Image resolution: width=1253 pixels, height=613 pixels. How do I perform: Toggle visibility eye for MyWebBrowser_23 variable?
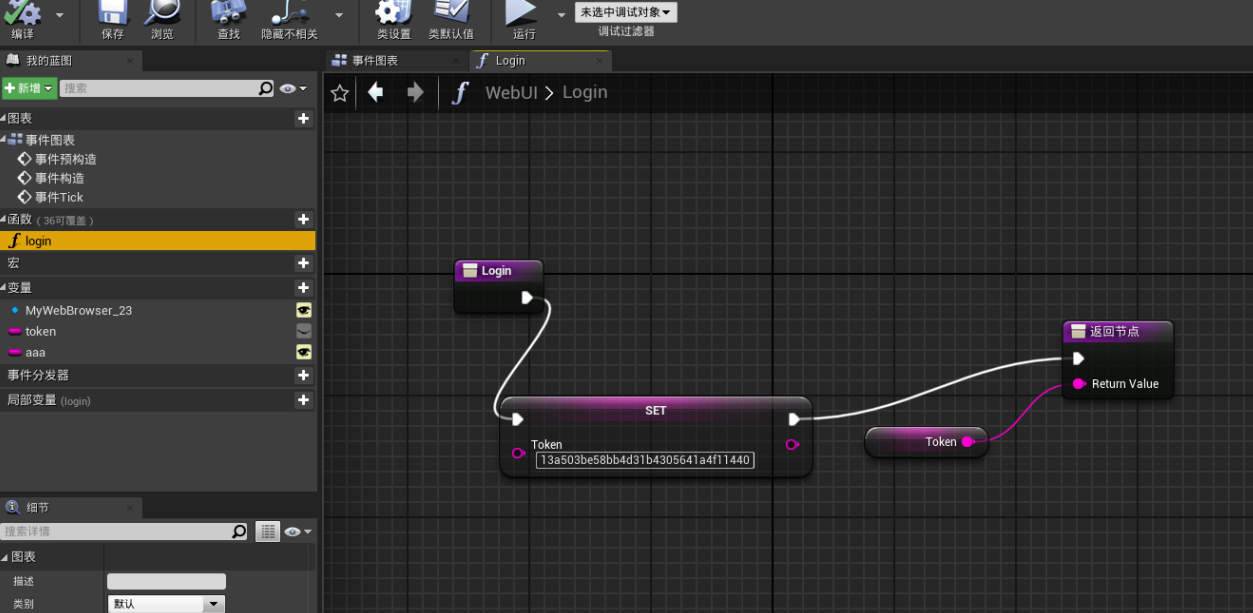(303, 310)
